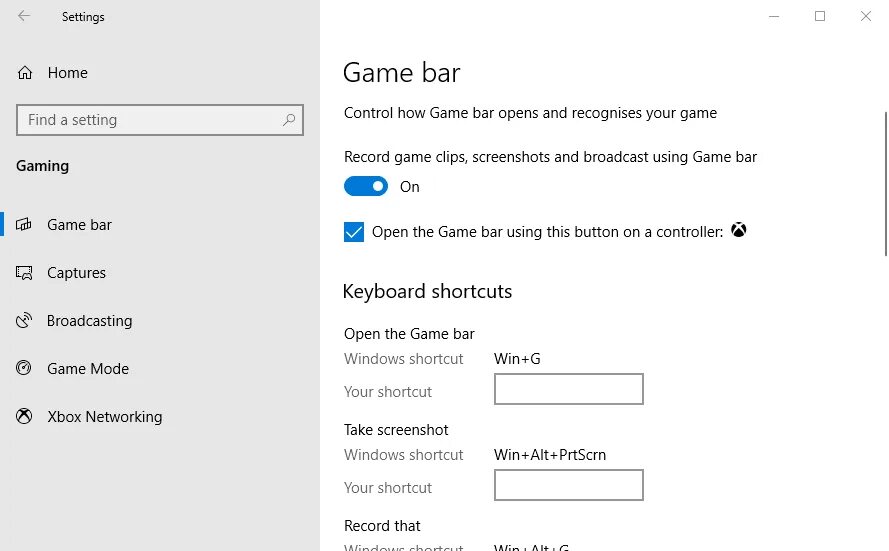Viewport: 889px width, 551px height.
Task: Open the Game Mode settings
Action: point(88,368)
